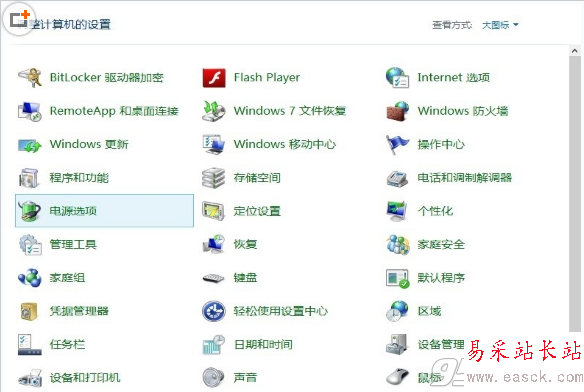Open the 电源选项 battery icon
584x392 pixels.
pyautogui.click(x=30, y=211)
